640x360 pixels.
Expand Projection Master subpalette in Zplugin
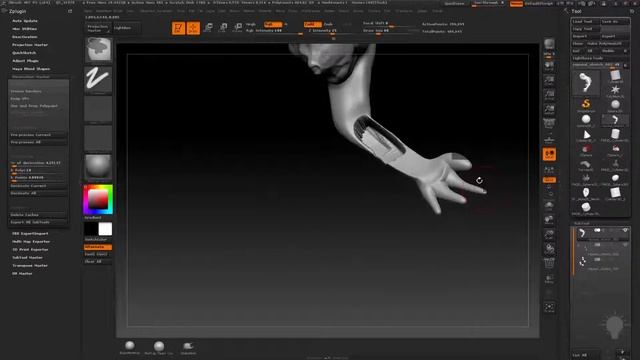click(x=30, y=45)
